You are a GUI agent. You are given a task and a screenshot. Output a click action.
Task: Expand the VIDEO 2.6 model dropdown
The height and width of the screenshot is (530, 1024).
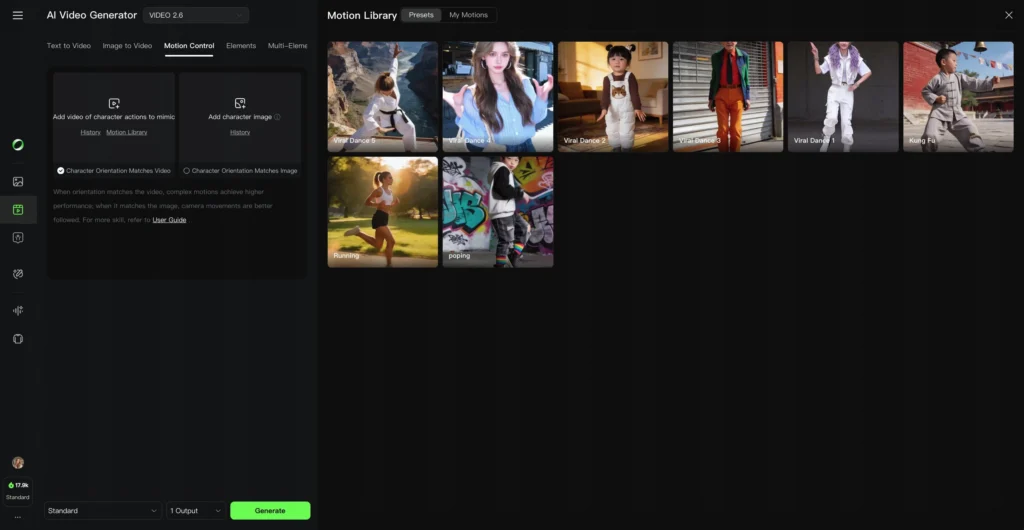pos(196,15)
